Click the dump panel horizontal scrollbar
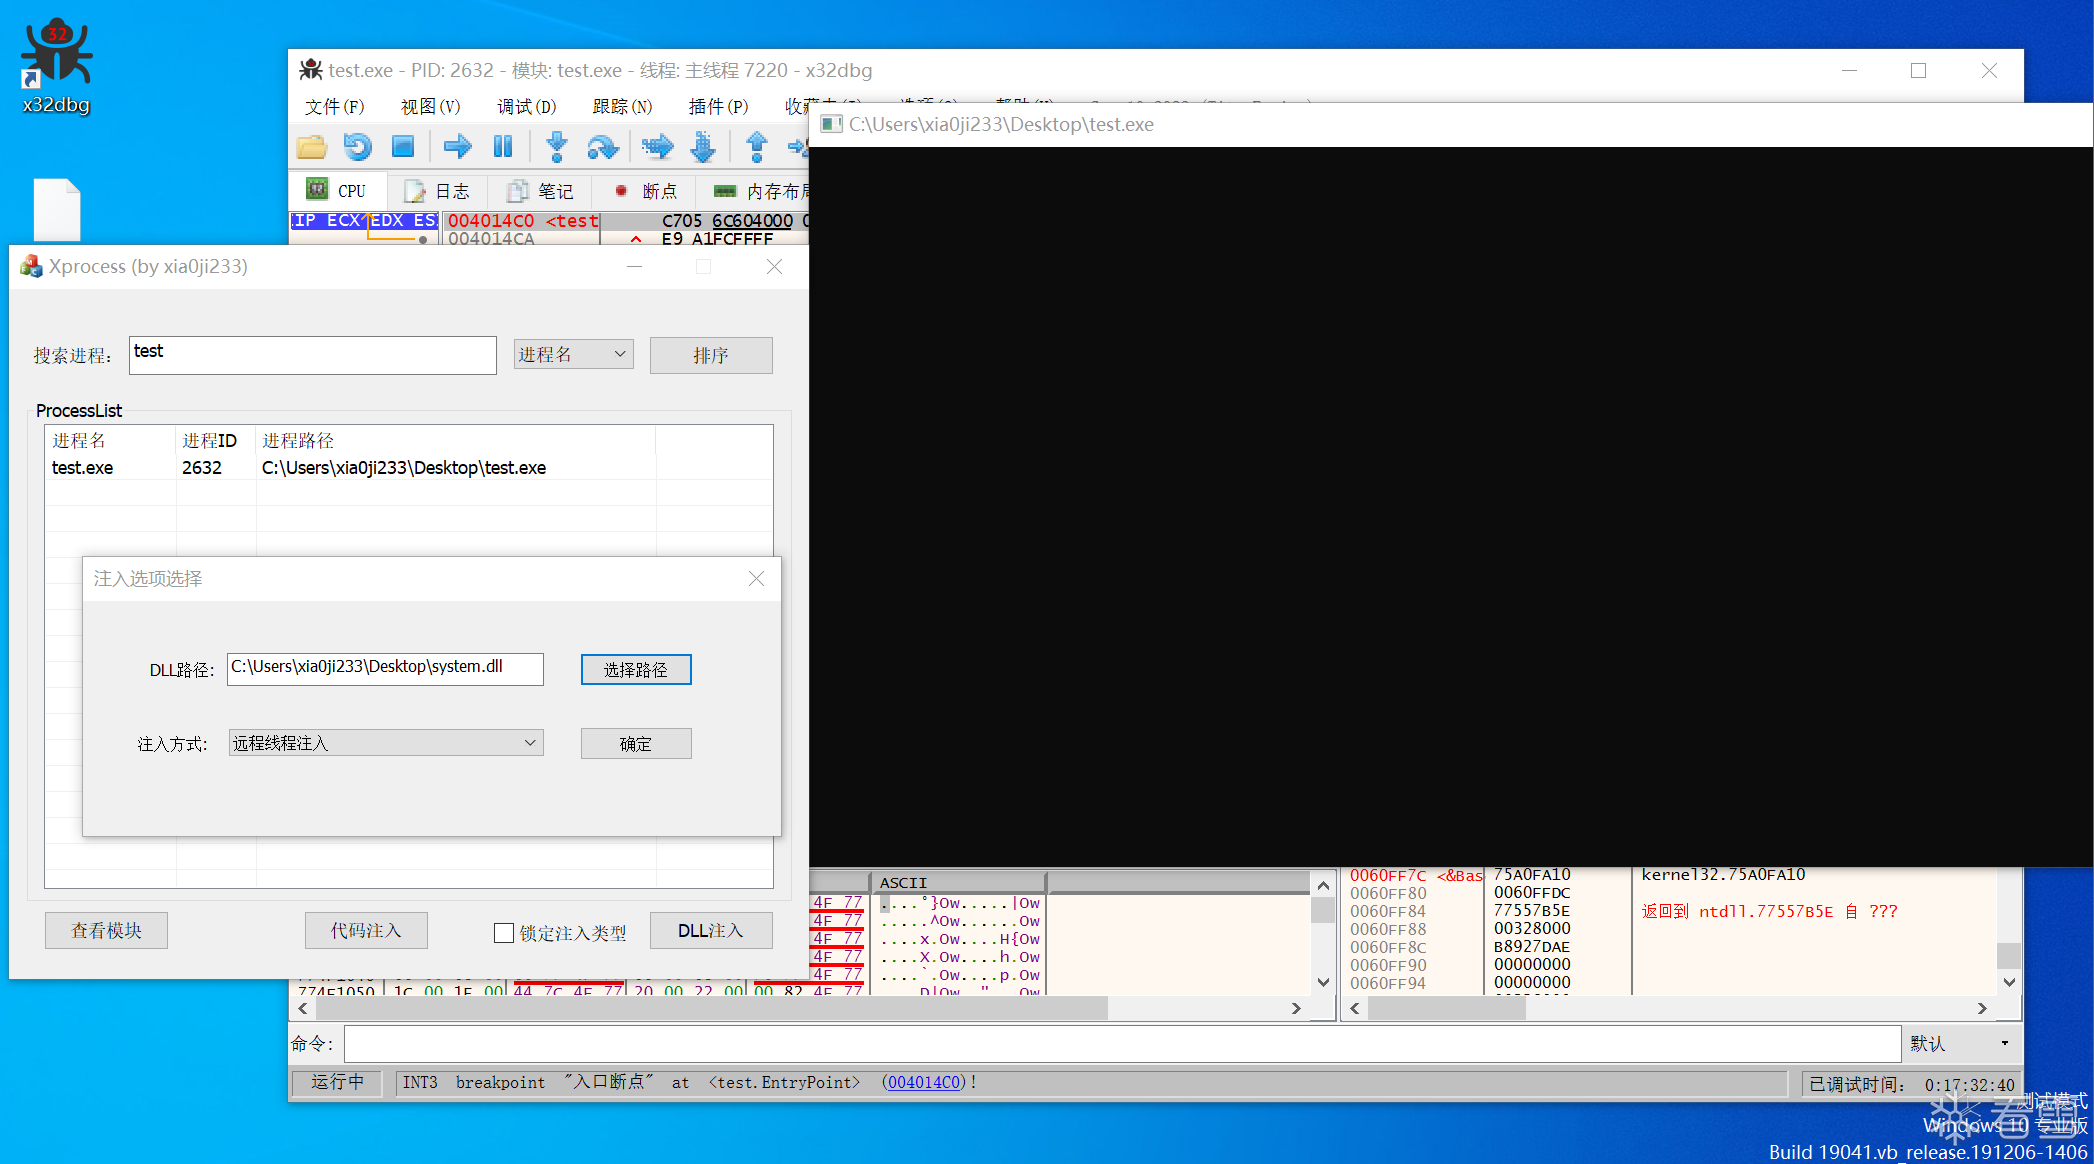 pyautogui.click(x=700, y=1008)
